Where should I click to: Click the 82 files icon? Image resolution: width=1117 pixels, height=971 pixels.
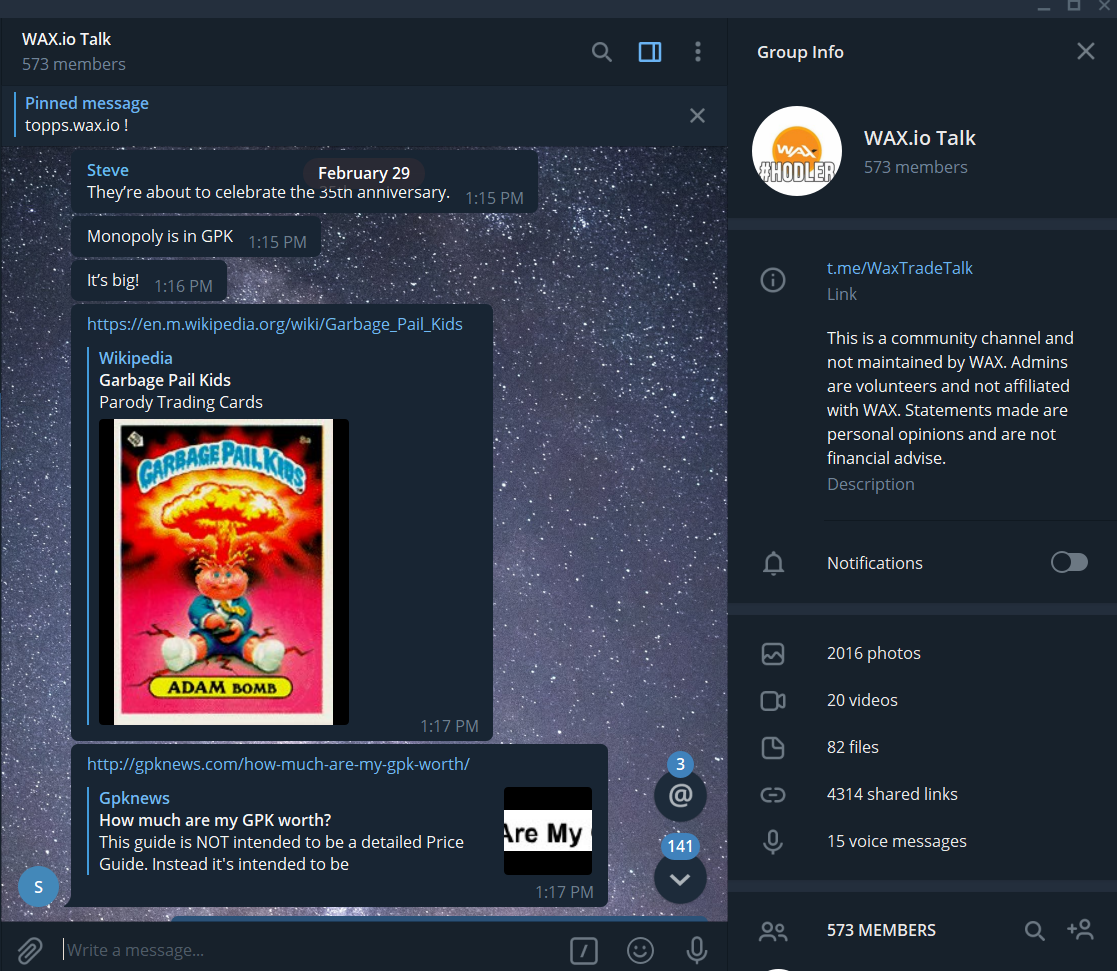click(x=773, y=747)
